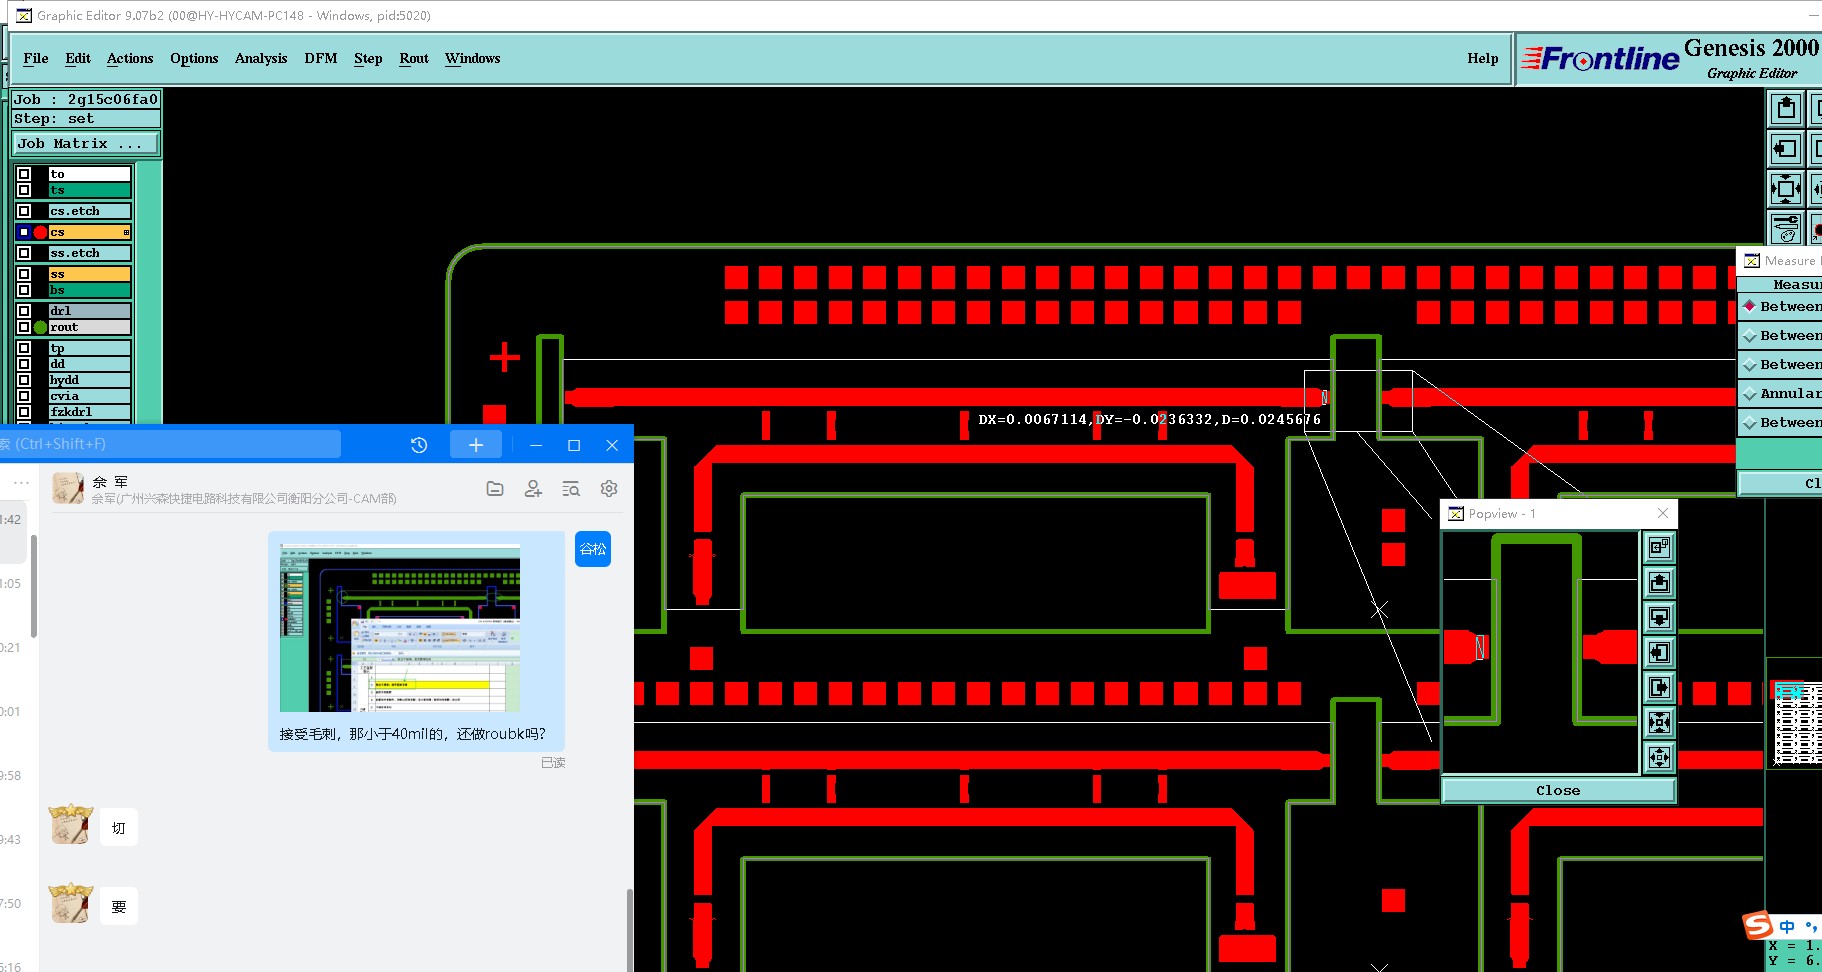Select layer name hydd in layer list
The width and height of the screenshot is (1822, 972).
(x=89, y=380)
